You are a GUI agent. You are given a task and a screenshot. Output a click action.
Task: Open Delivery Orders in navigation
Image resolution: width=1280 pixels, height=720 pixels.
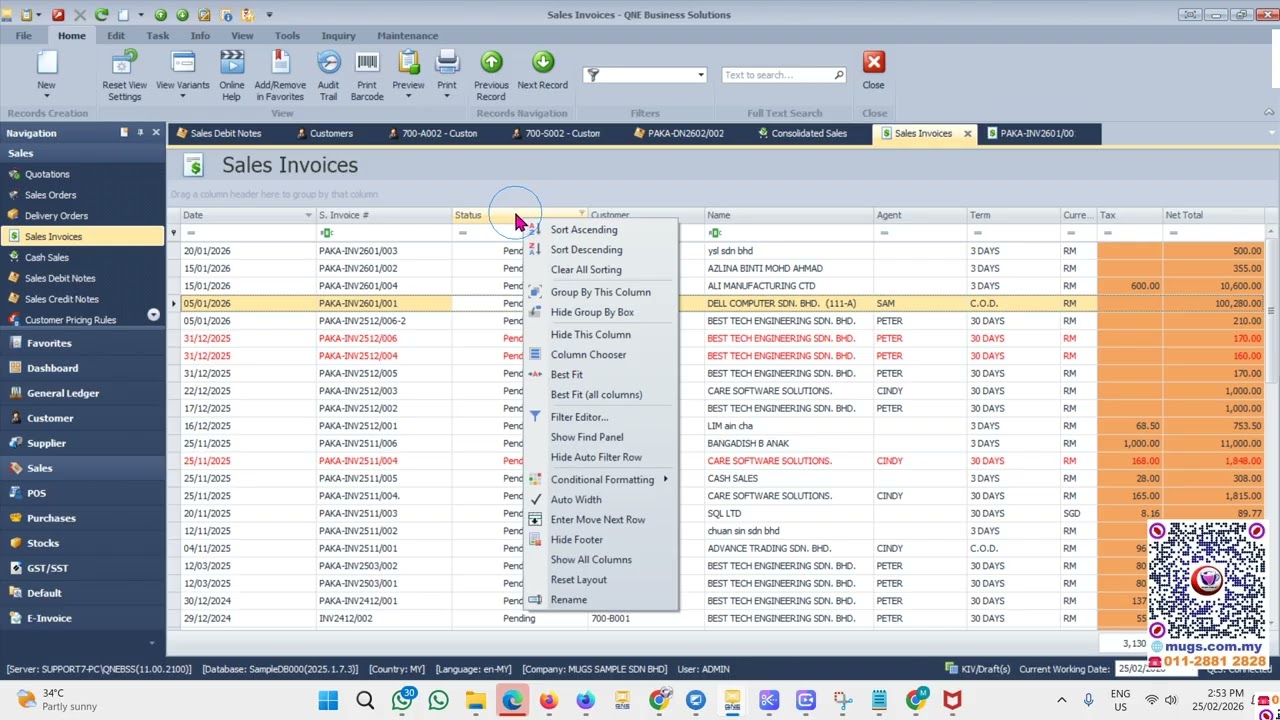(x=83, y=216)
